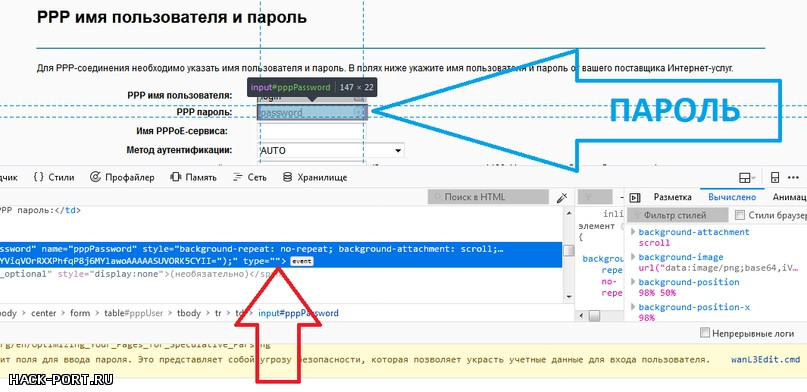Viewport: 807px width, 392px height.
Task: Click the Стили curly braces icon
Action: tap(39, 177)
